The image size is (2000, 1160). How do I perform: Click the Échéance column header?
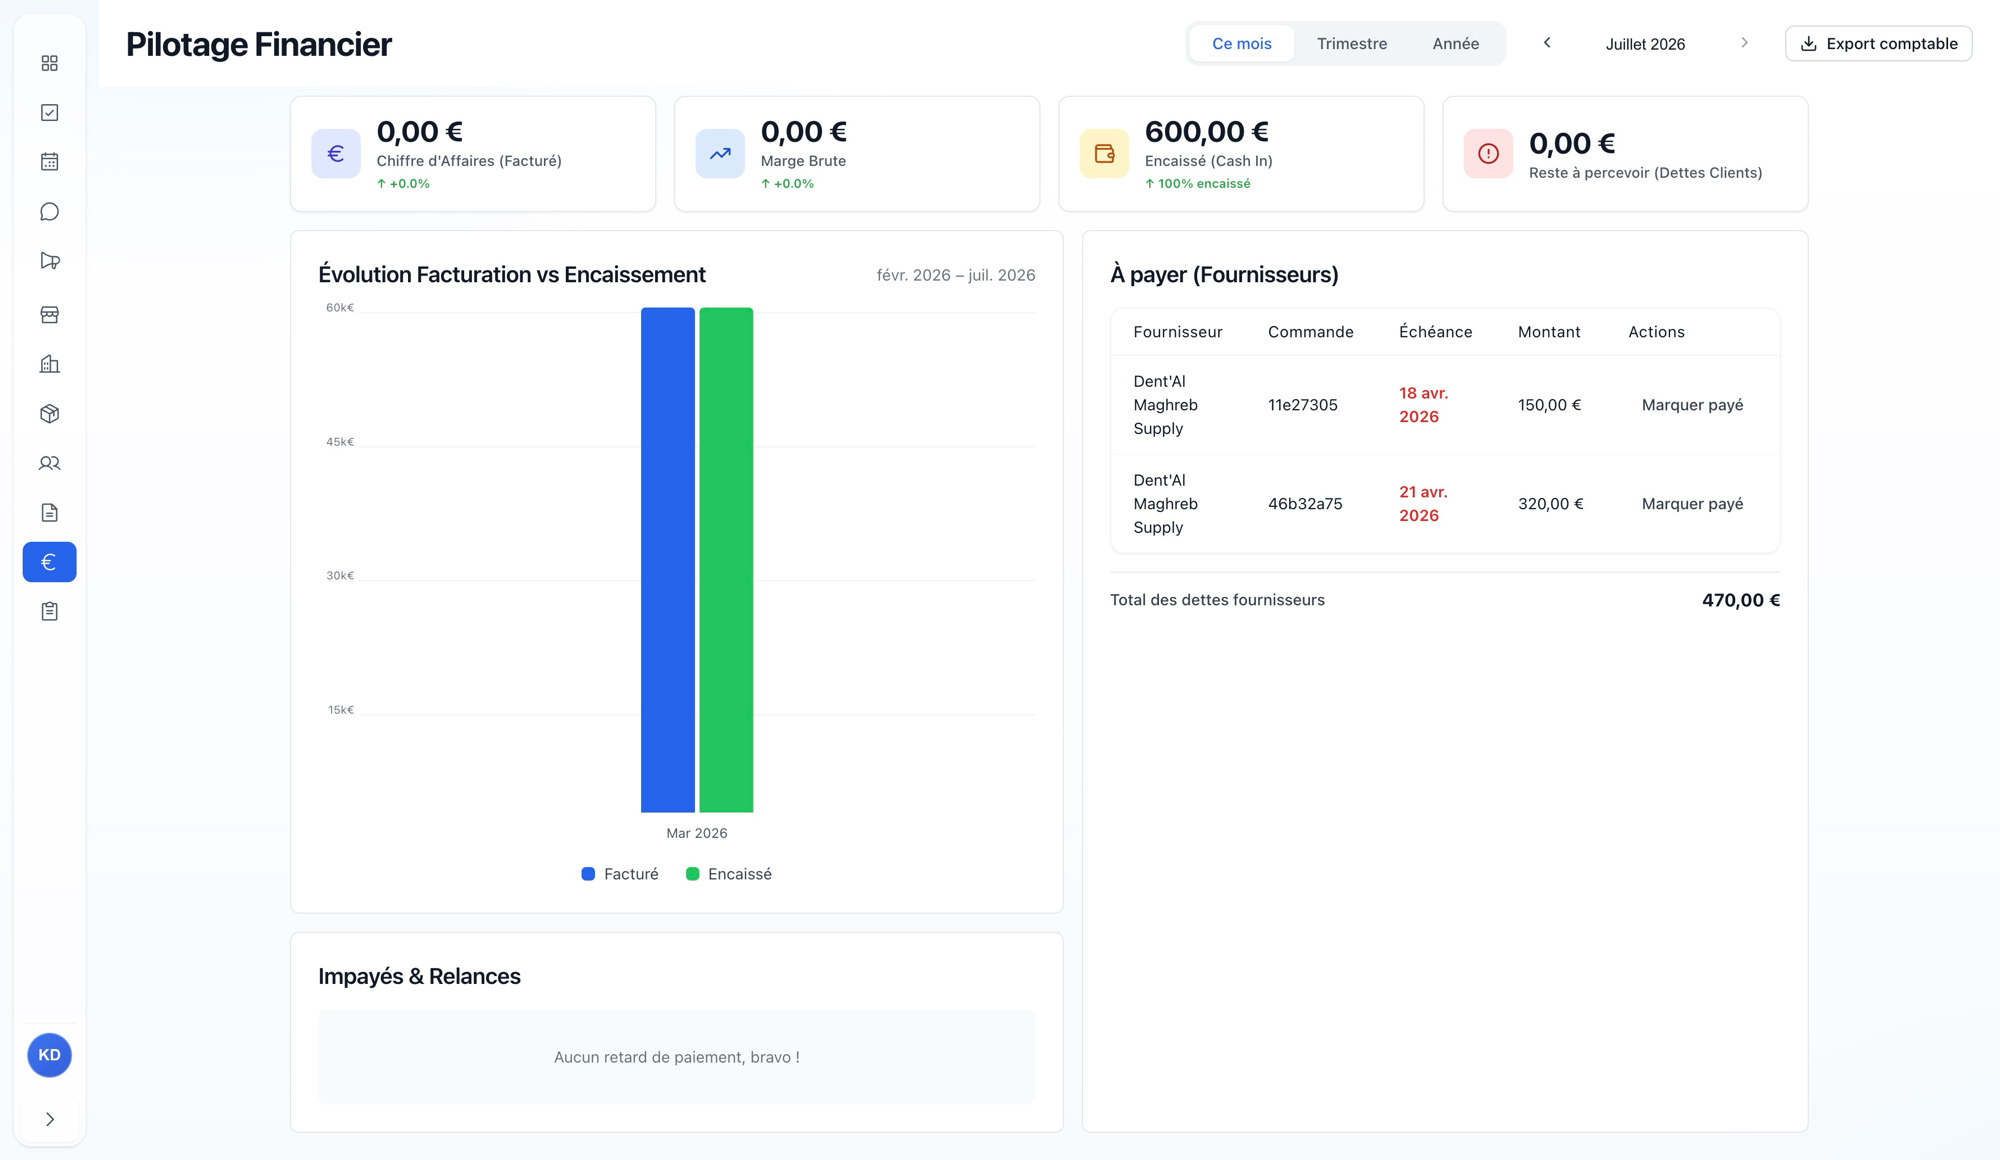[x=1435, y=332]
